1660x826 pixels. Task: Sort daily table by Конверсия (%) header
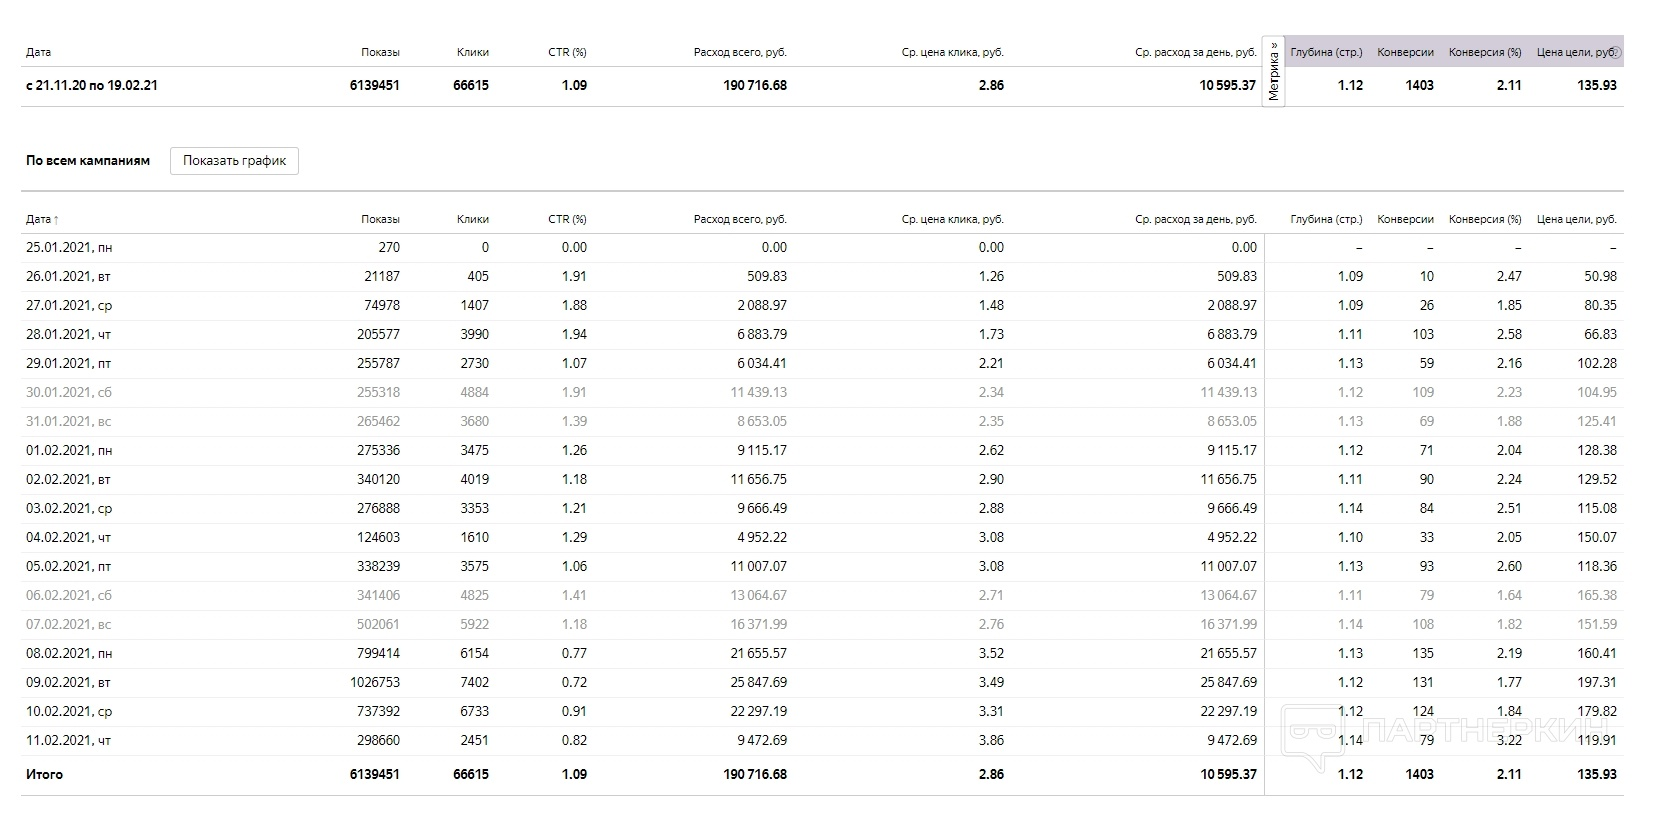click(1485, 219)
